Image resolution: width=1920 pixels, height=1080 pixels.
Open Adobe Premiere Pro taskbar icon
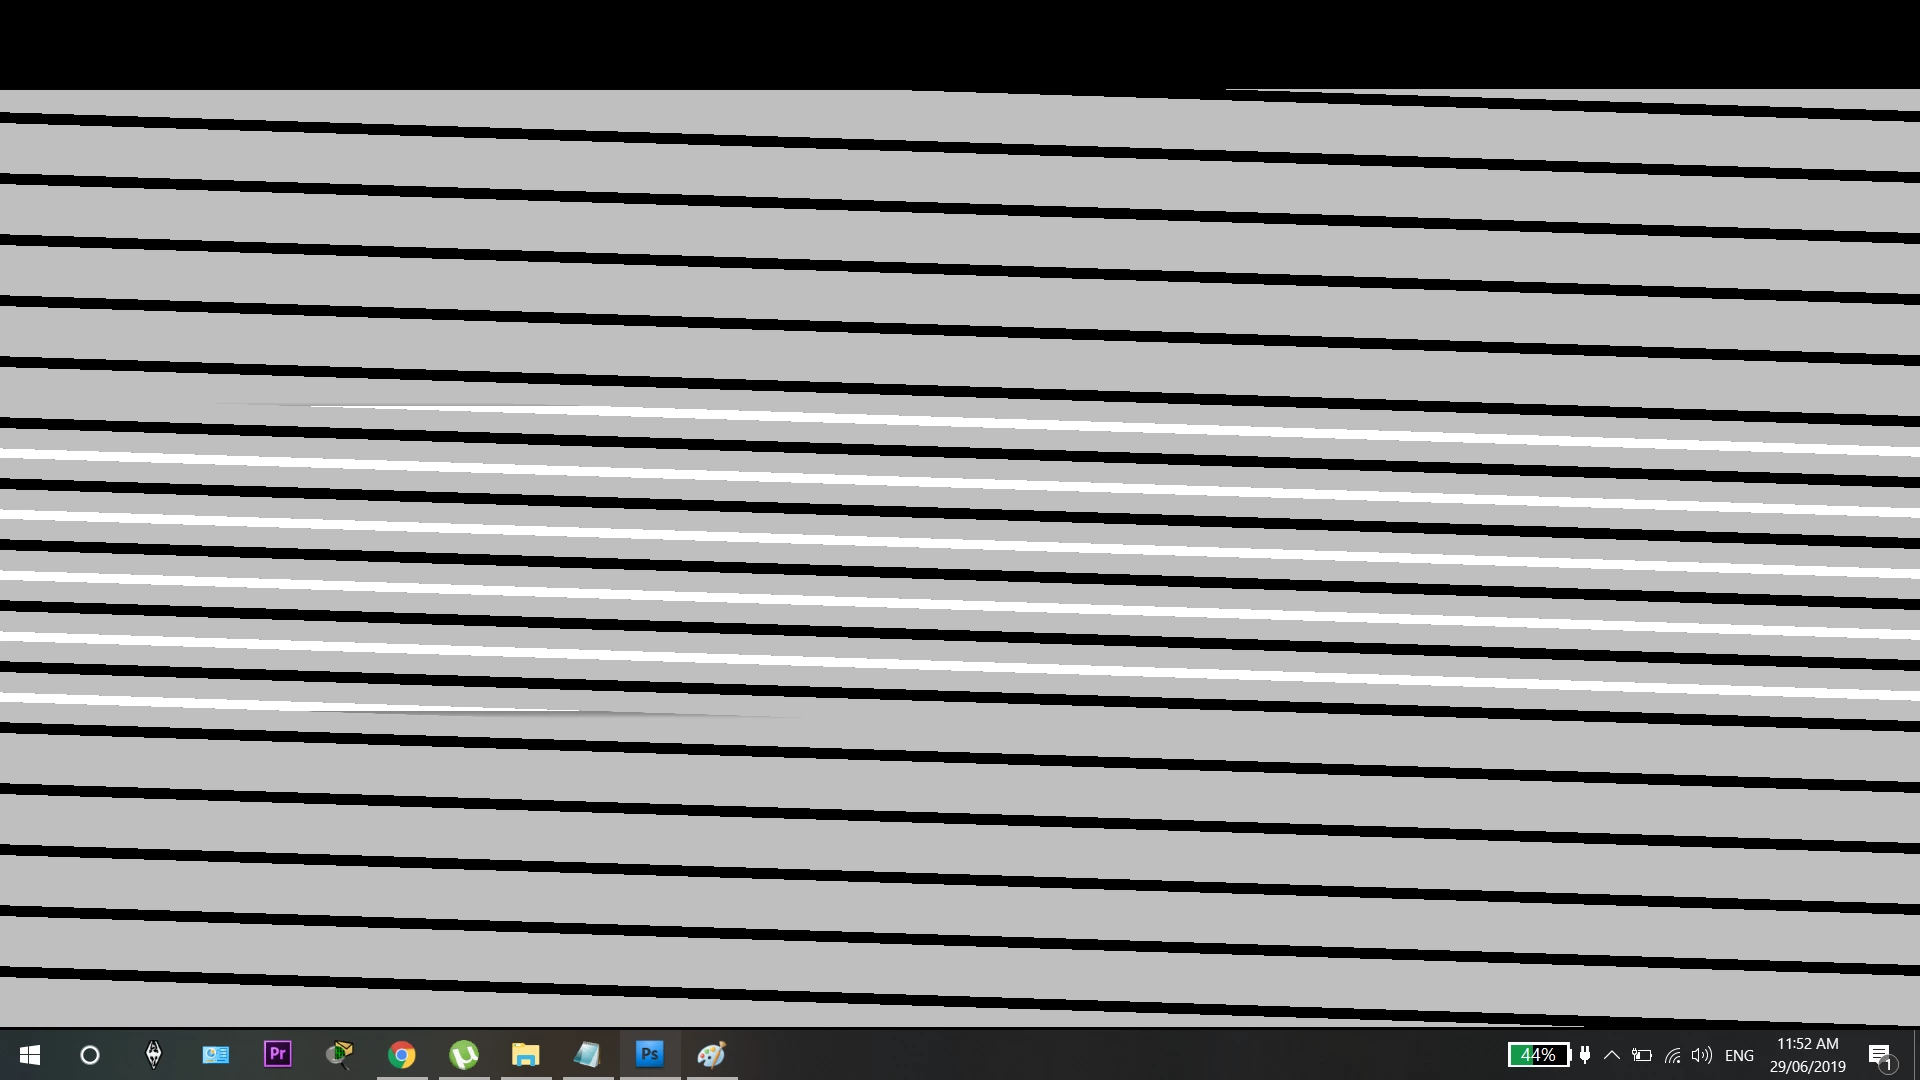click(x=278, y=1054)
